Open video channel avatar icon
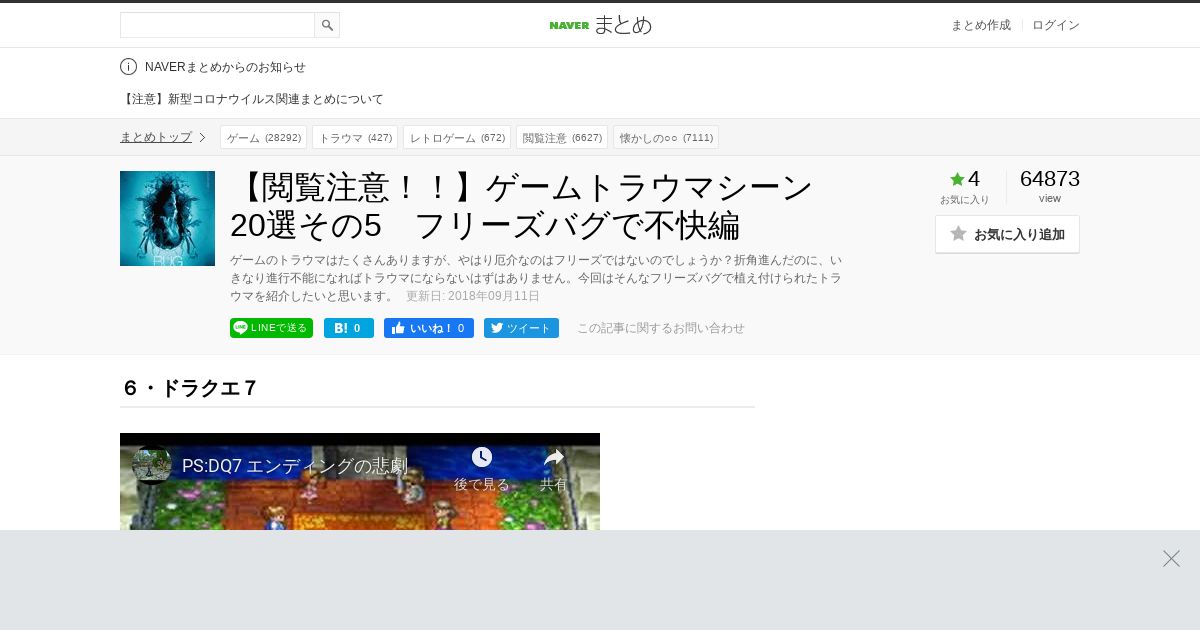 tap(151, 465)
